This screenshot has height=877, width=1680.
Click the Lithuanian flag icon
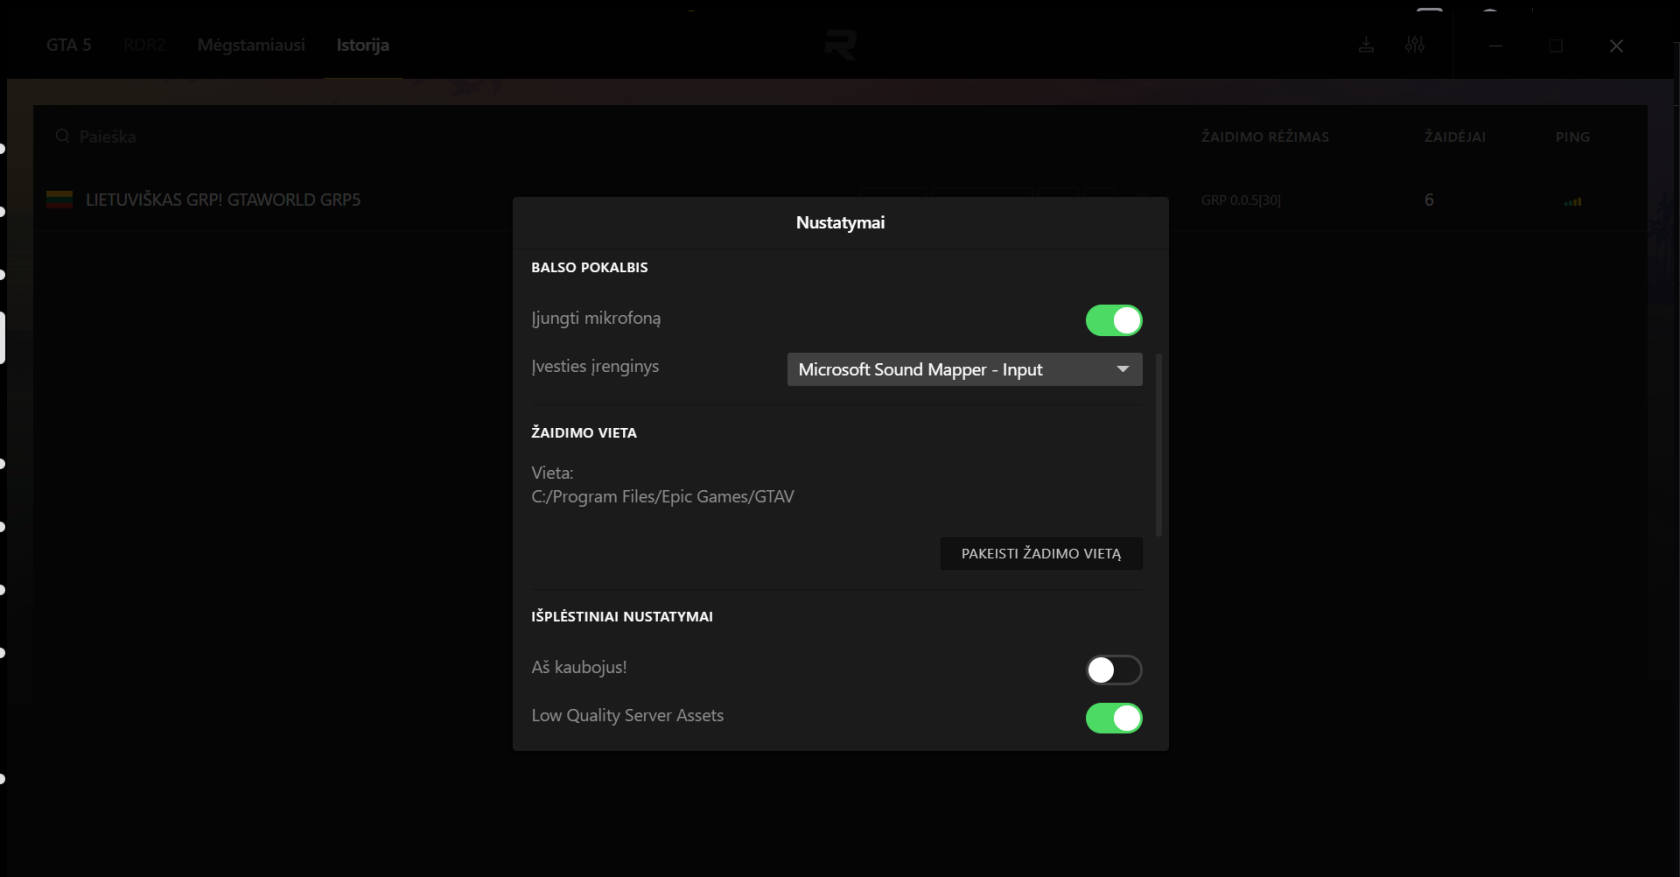click(x=60, y=200)
